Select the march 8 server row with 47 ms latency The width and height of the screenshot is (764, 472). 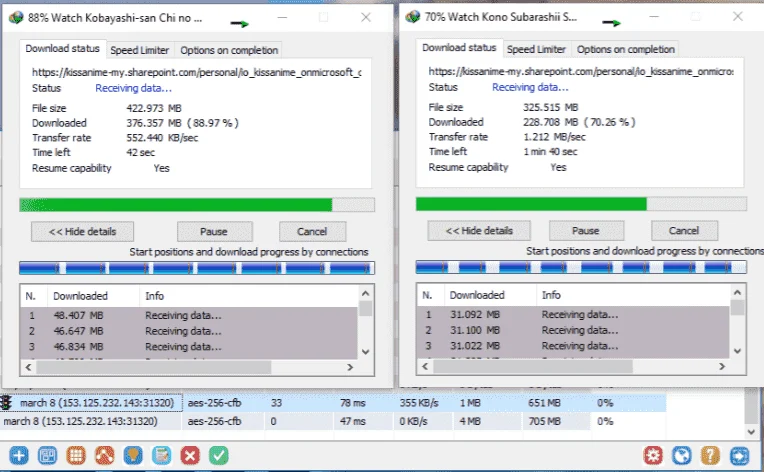(x=333, y=421)
